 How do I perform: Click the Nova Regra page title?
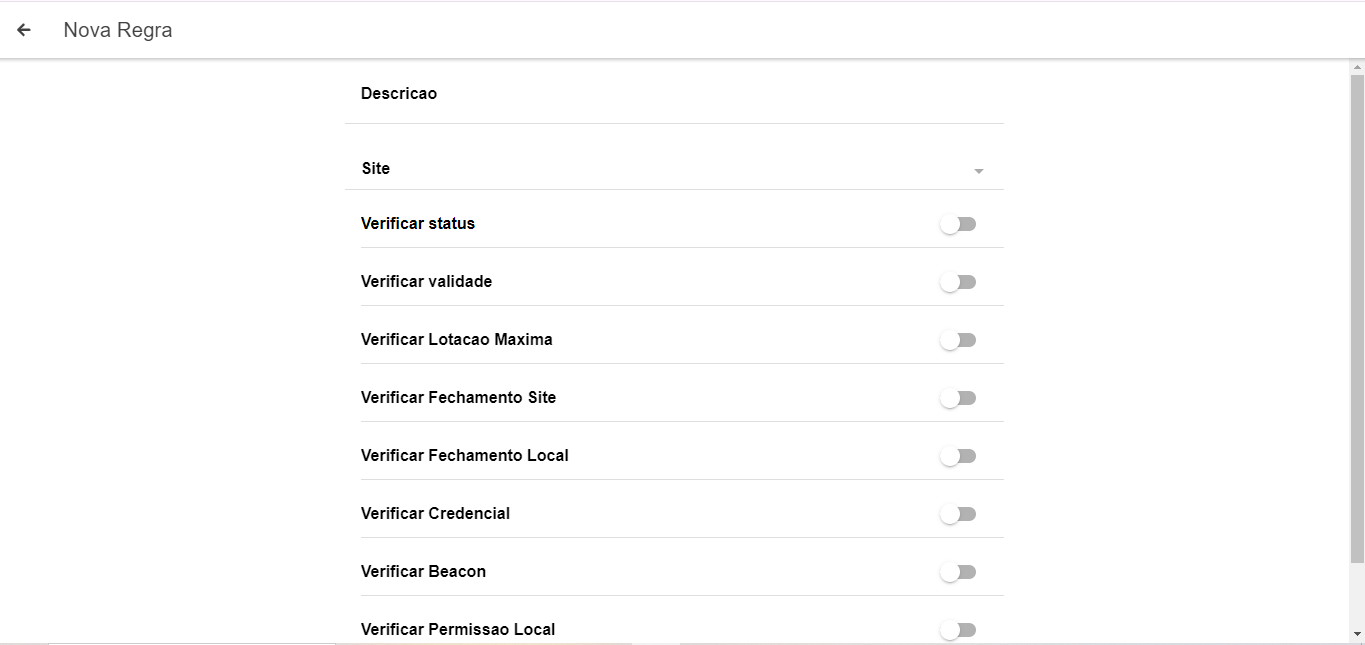pos(118,30)
